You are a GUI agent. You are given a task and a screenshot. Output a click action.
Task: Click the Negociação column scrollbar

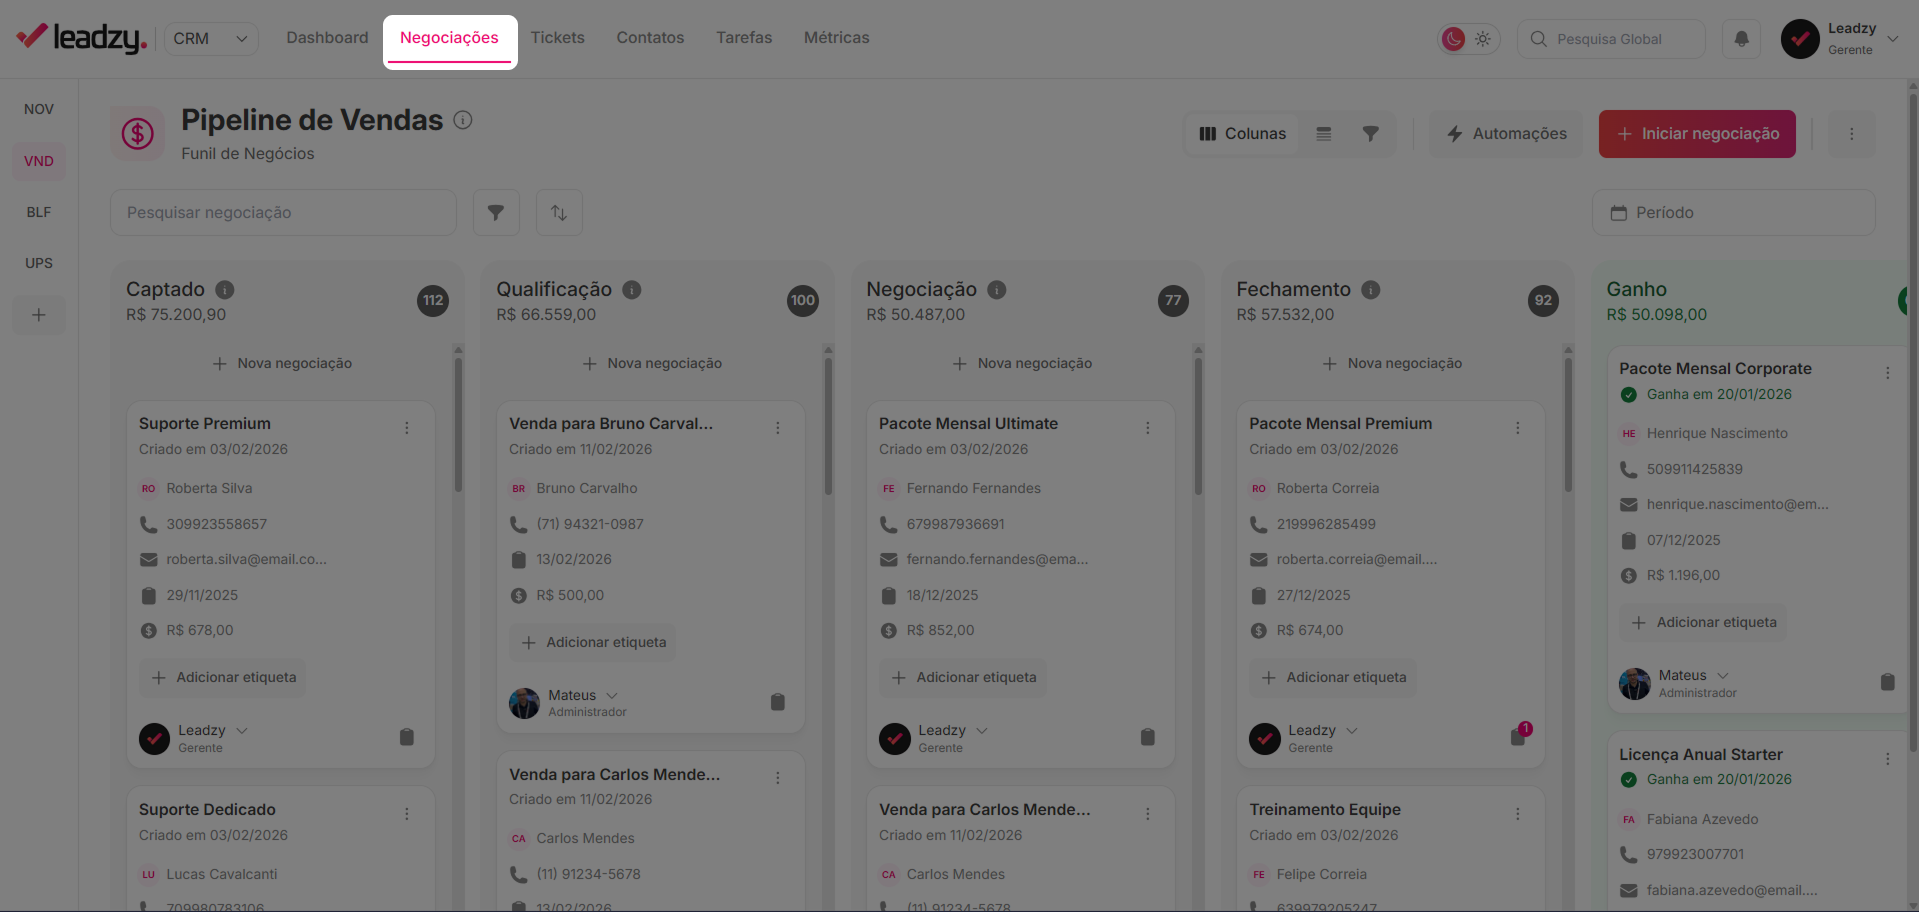pos(1198,425)
